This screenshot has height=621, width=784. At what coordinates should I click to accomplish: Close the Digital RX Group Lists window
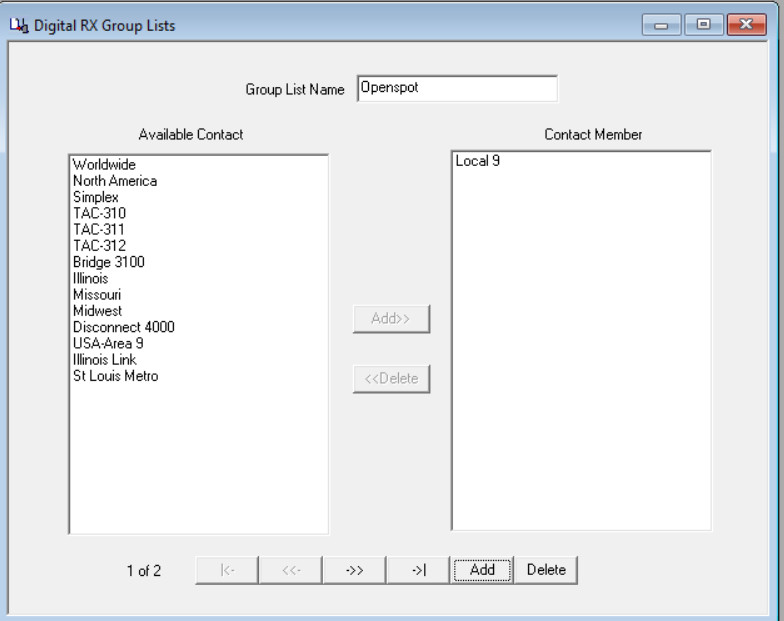tap(746, 24)
